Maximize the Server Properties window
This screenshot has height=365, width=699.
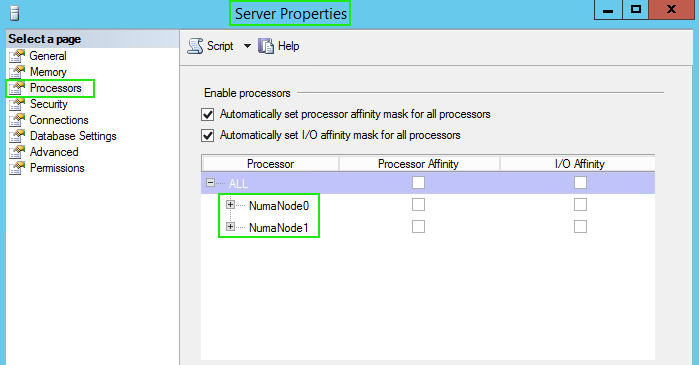635,10
